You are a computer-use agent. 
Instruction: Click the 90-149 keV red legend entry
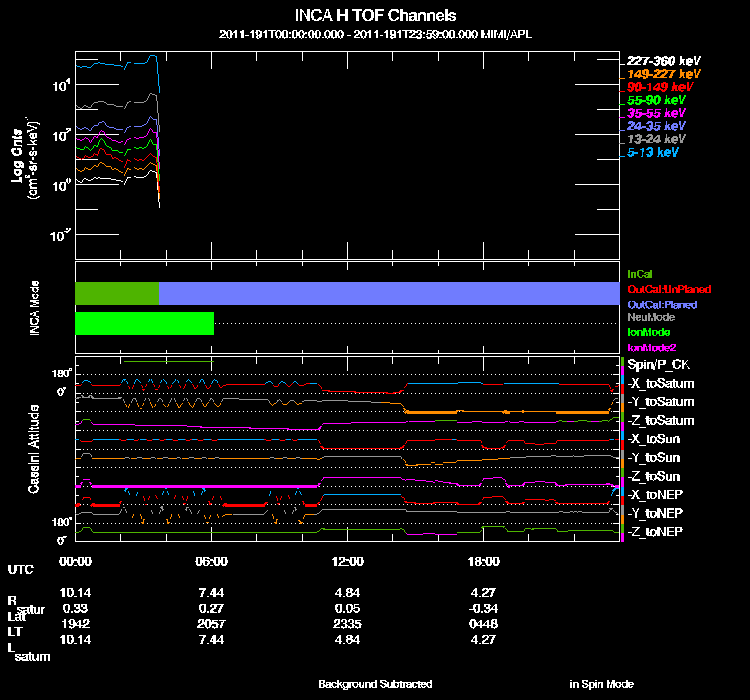click(x=657, y=87)
